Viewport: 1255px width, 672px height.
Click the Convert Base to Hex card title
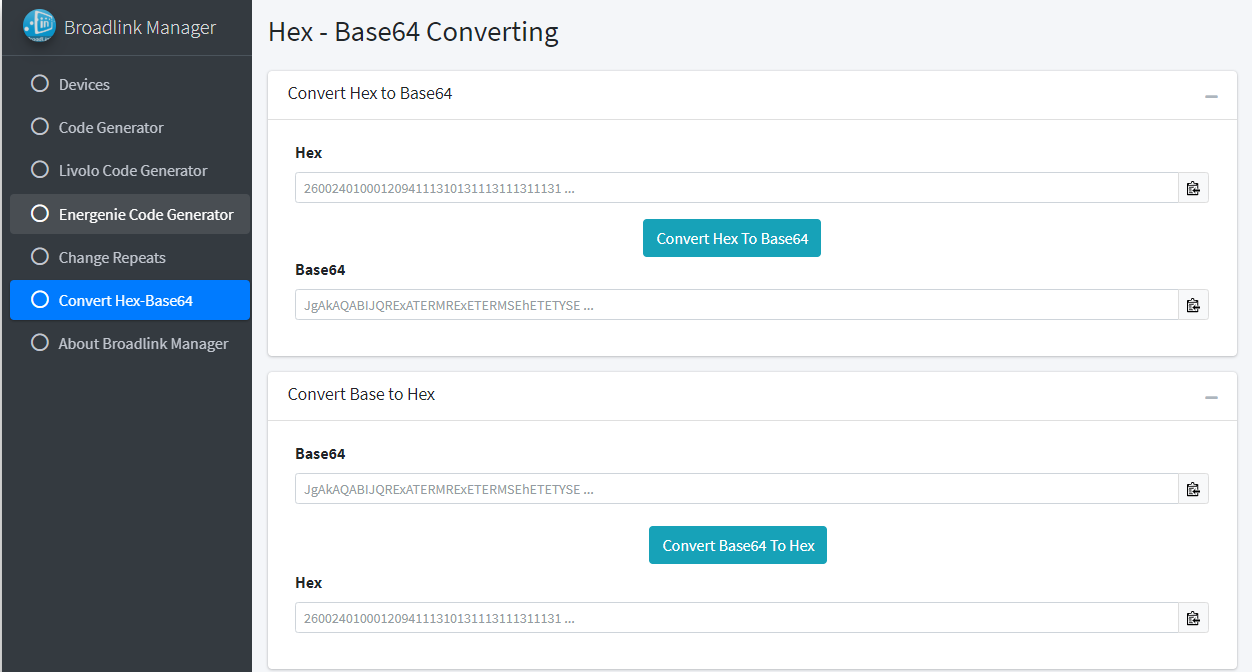pyautogui.click(x=361, y=394)
